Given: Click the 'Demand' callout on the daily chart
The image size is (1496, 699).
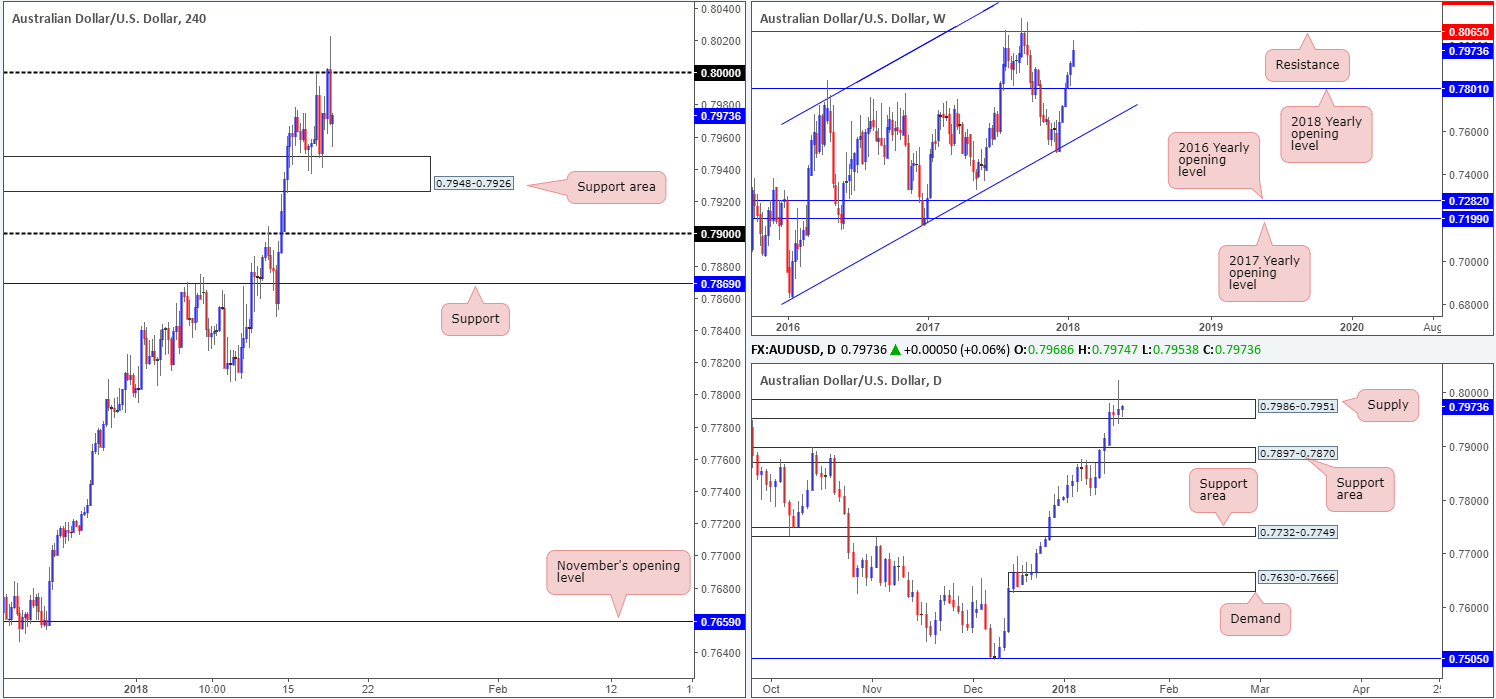Looking at the screenshot, I should point(1255,619).
